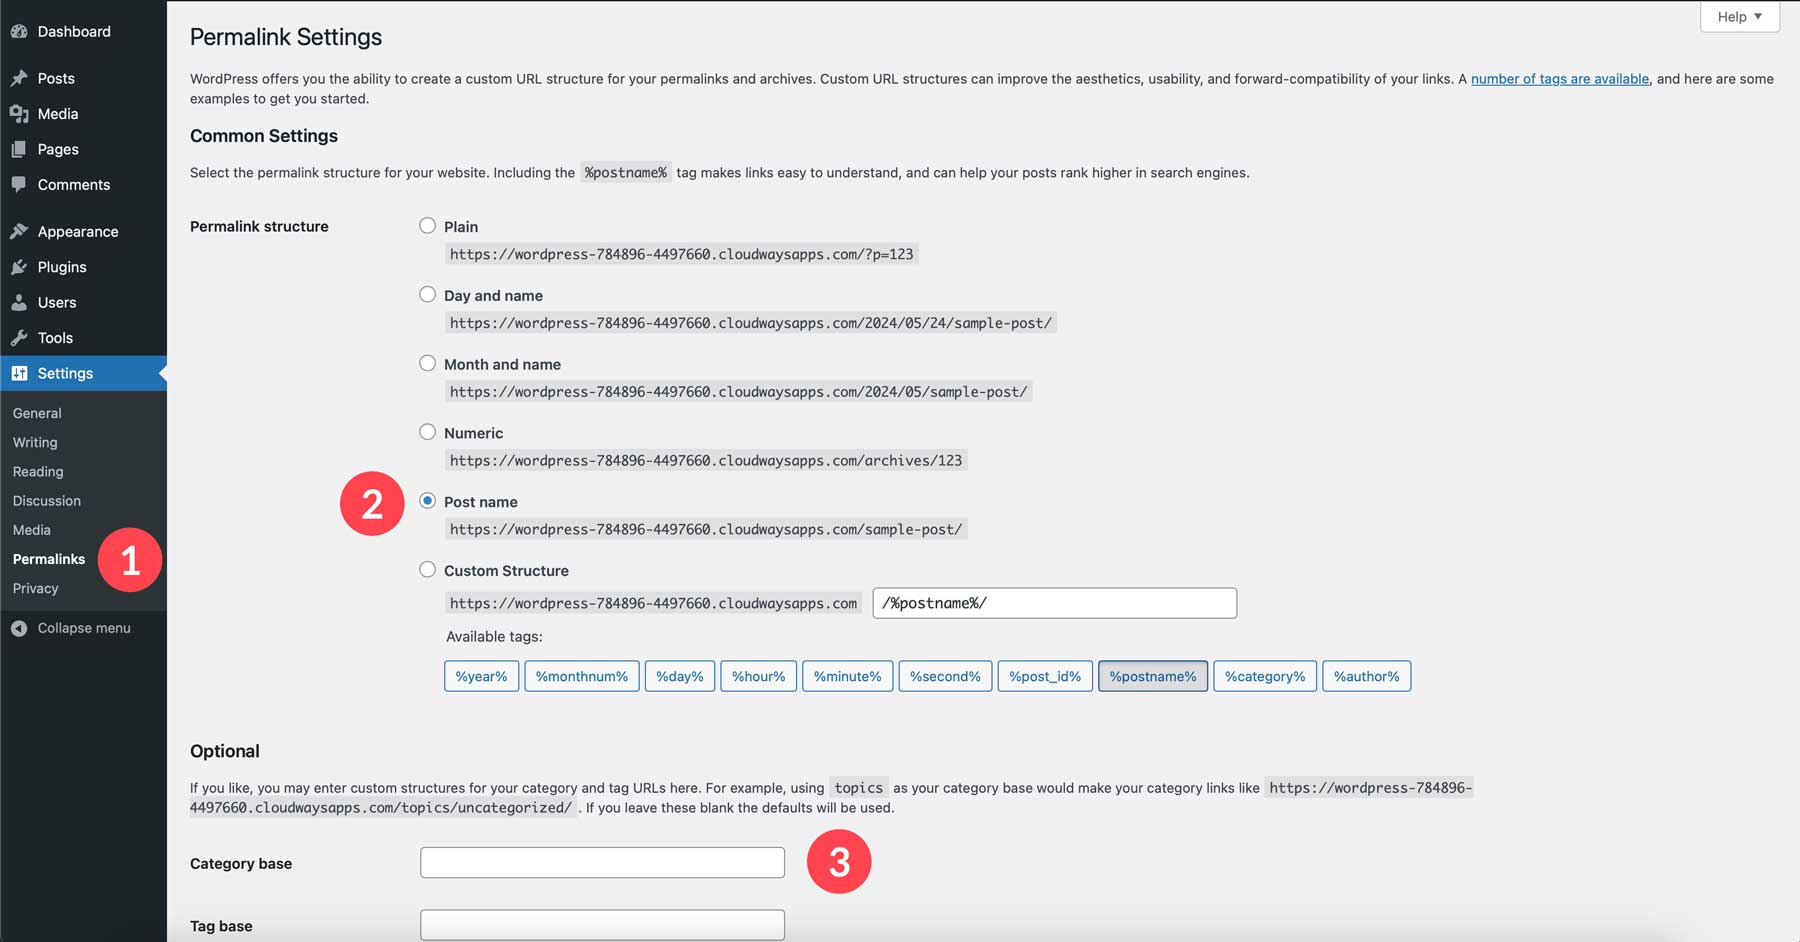Open the Settings menu item

pyautogui.click(x=65, y=372)
